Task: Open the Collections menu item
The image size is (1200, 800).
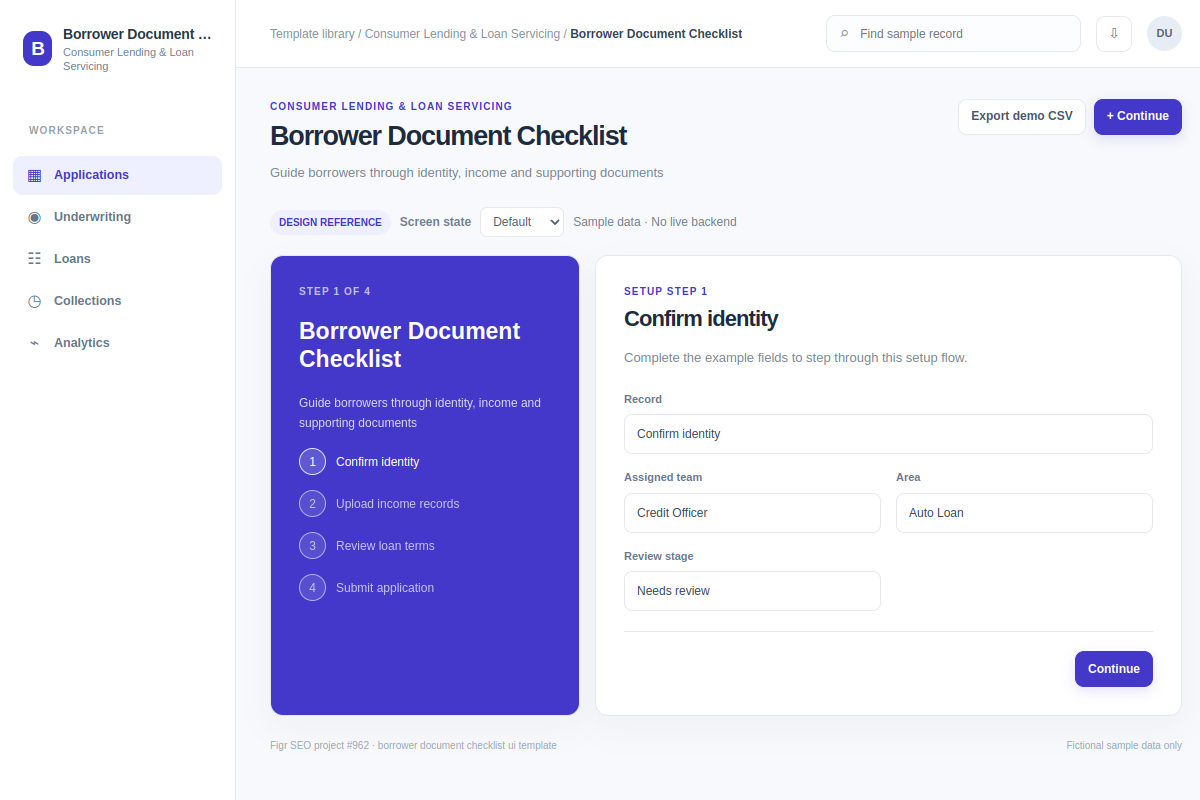Action: (117, 301)
